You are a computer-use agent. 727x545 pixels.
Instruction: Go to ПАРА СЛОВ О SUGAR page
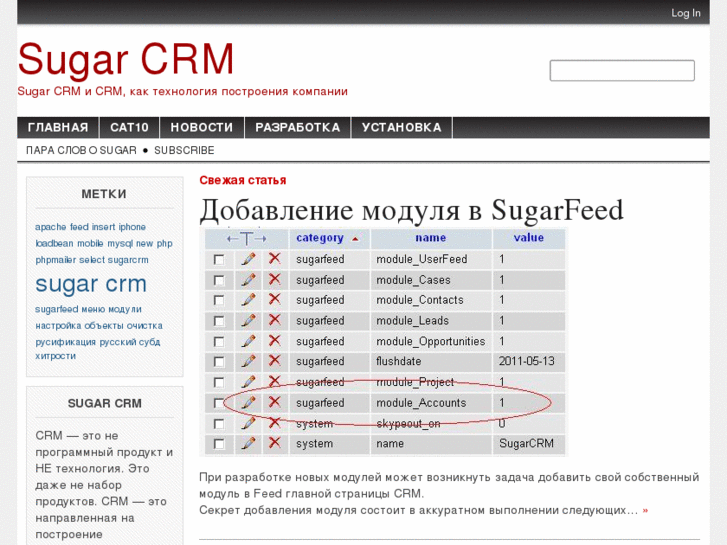point(81,150)
